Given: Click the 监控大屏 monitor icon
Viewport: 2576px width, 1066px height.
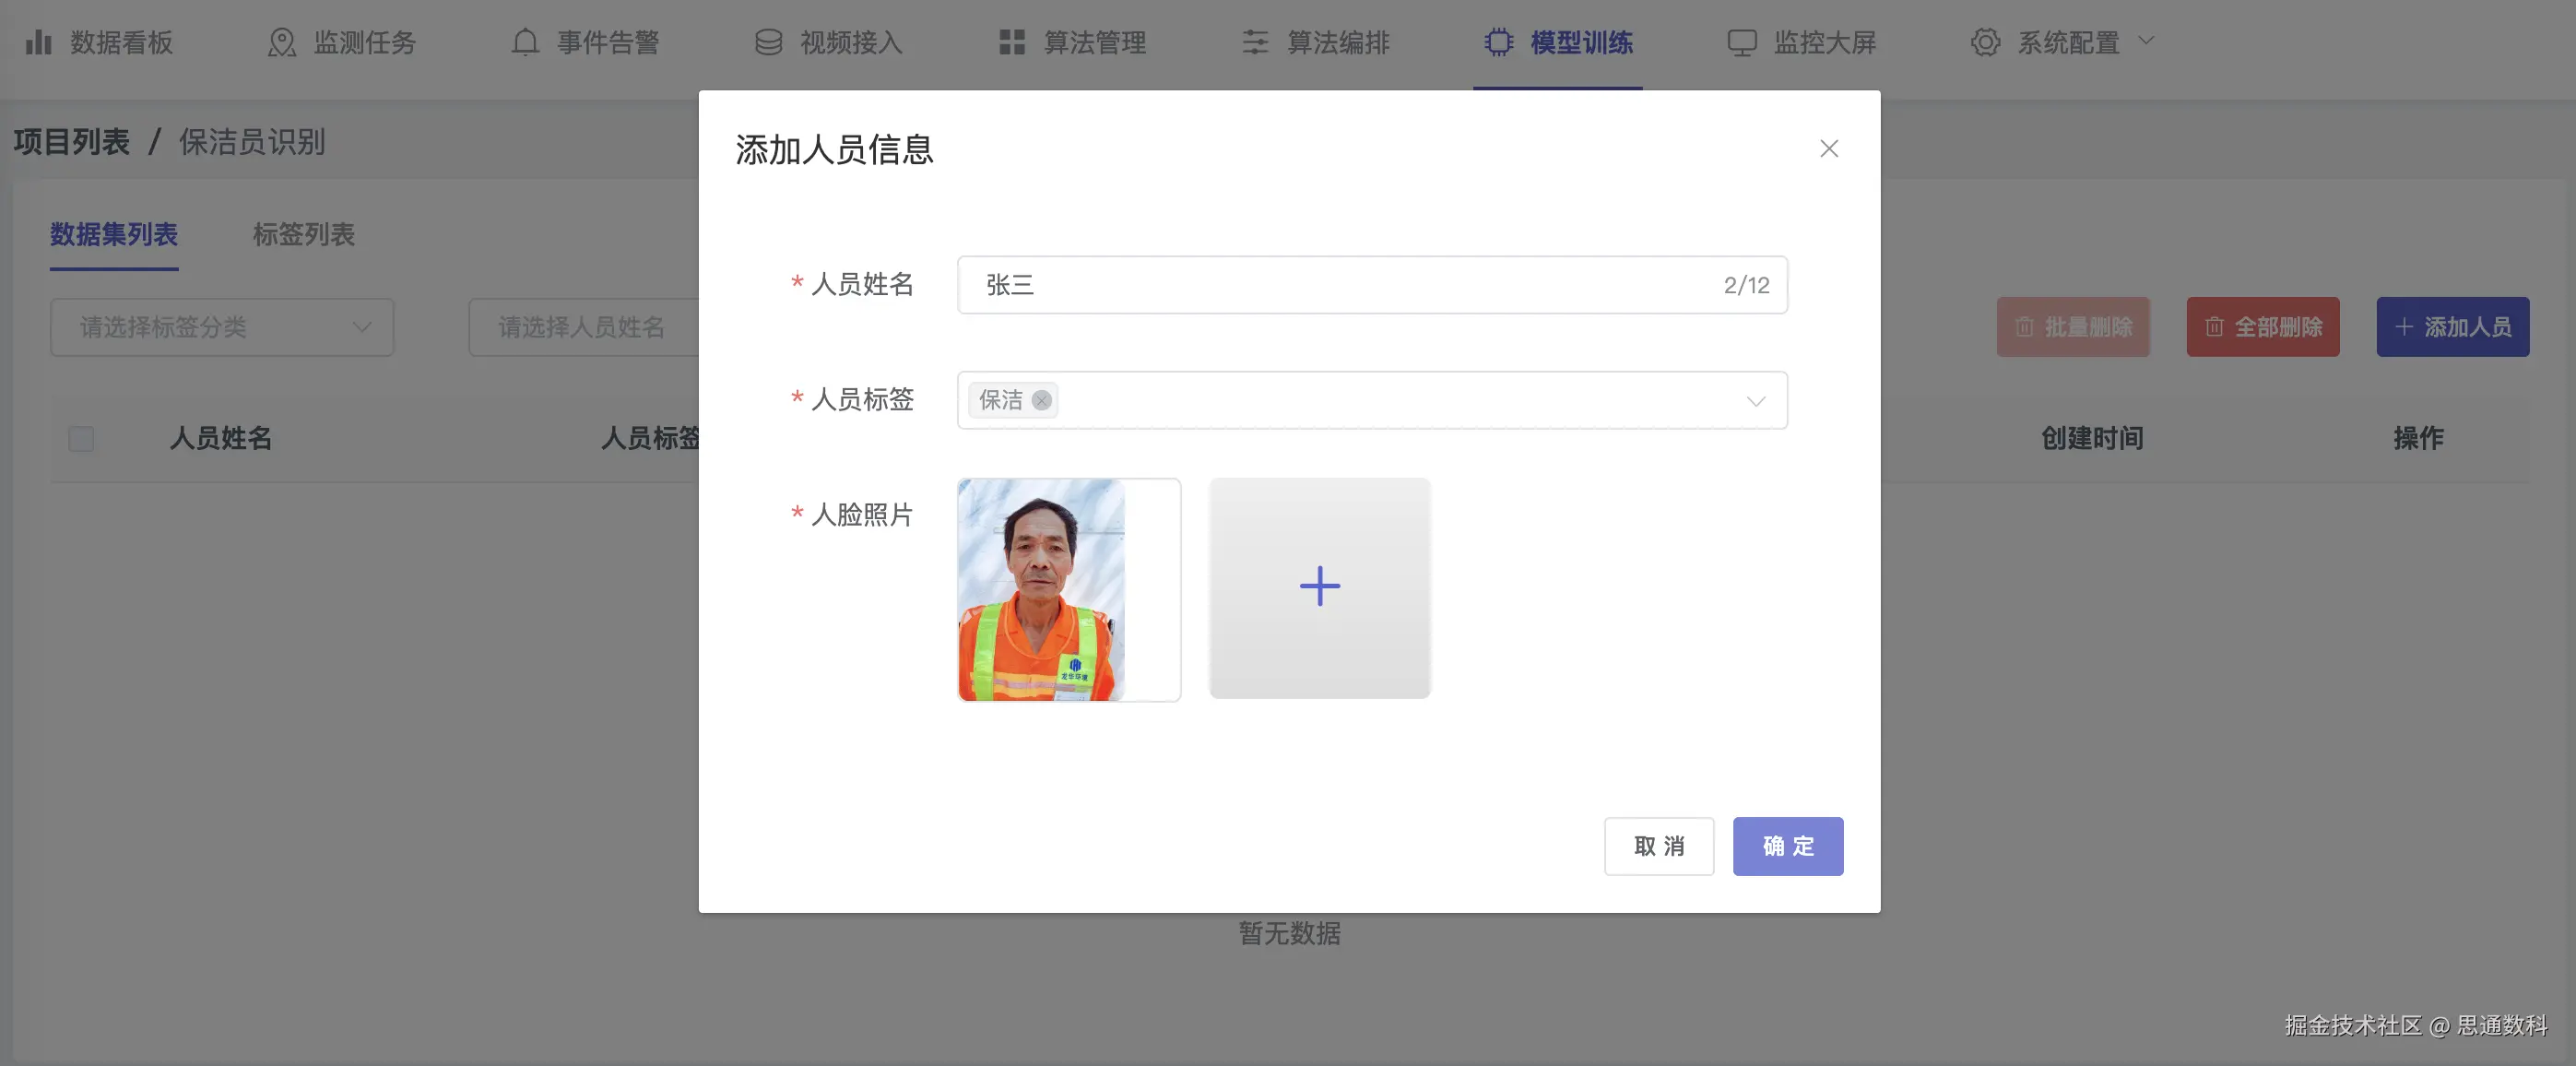Looking at the screenshot, I should click(1742, 42).
